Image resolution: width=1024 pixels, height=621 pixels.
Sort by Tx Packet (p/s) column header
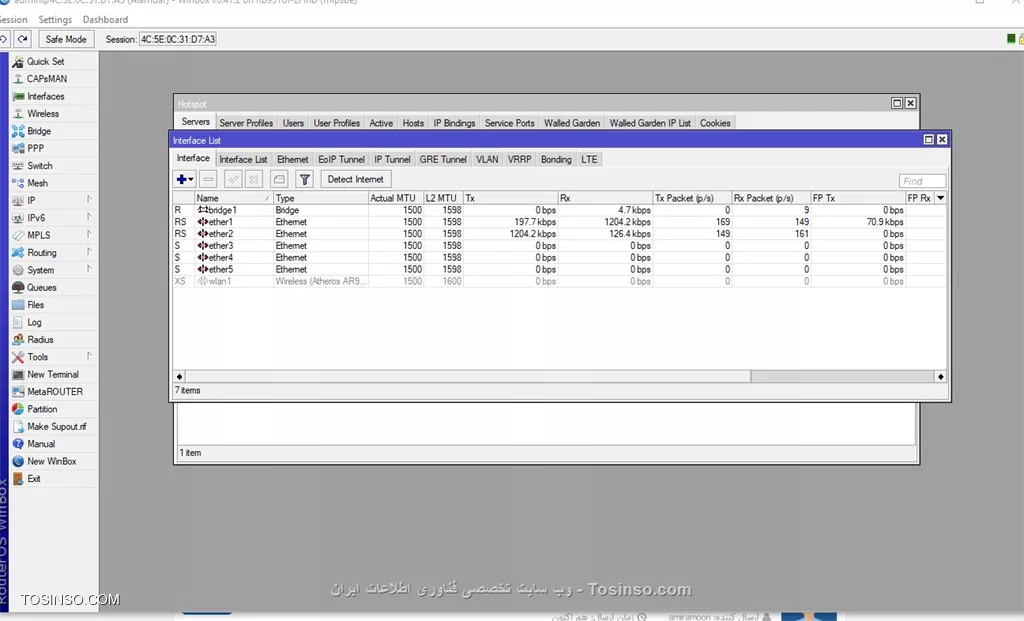(x=692, y=198)
